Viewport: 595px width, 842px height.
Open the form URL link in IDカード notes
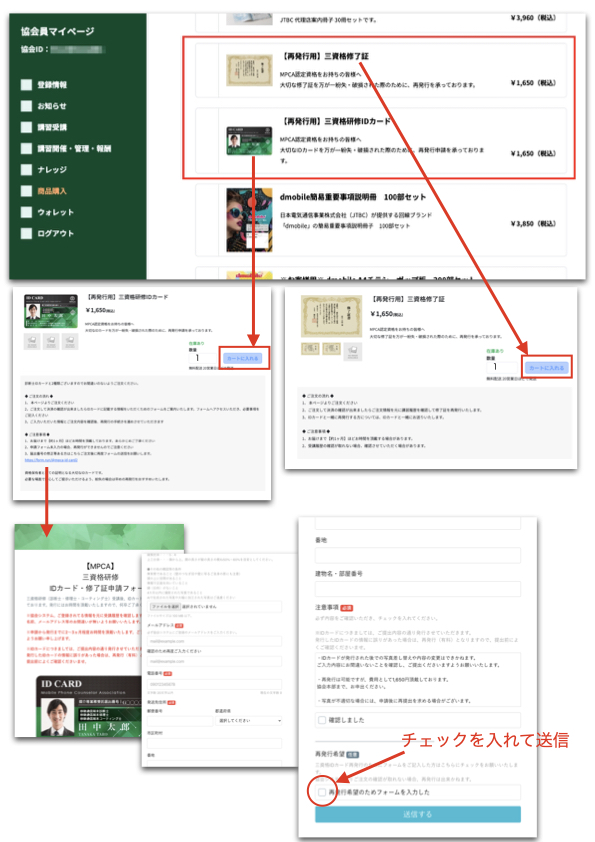pyautogui.click(x=51, y=460)
